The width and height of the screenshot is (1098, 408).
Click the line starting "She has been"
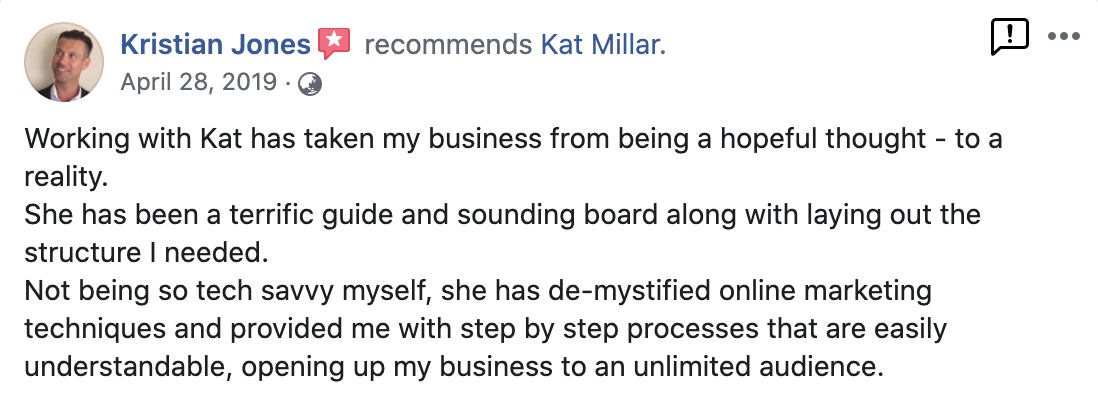tap(502, 215)
